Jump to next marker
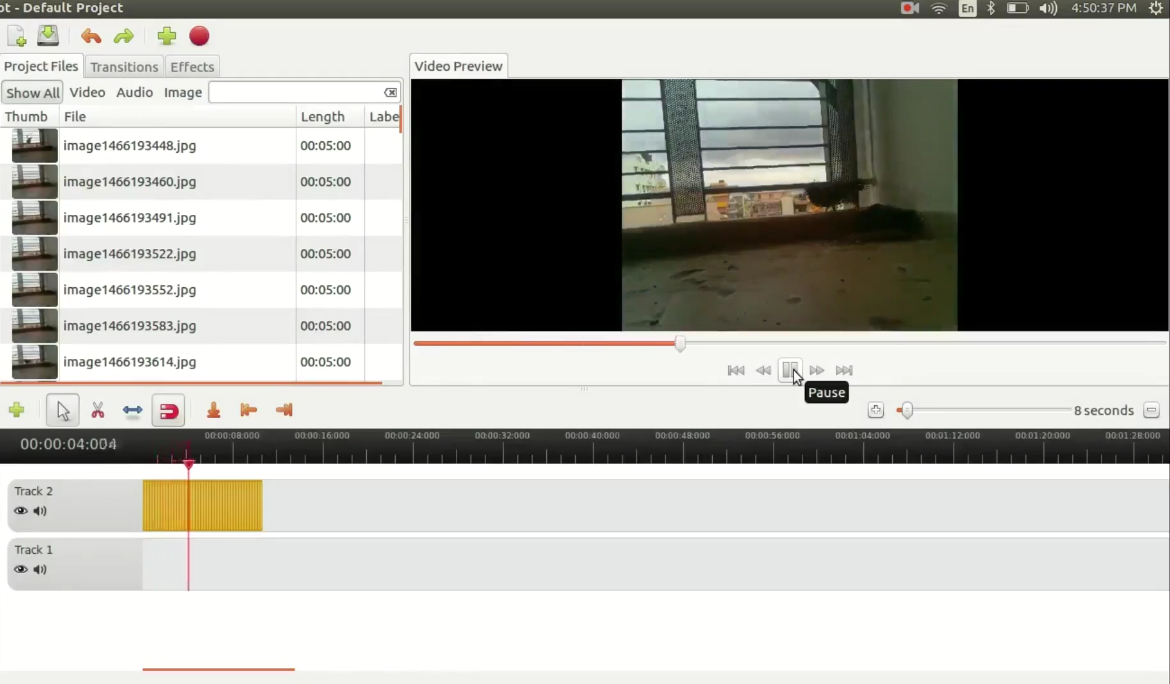The width and height of the screenshot is (1170, 684). pyautogui.click(x=284, y=410)
